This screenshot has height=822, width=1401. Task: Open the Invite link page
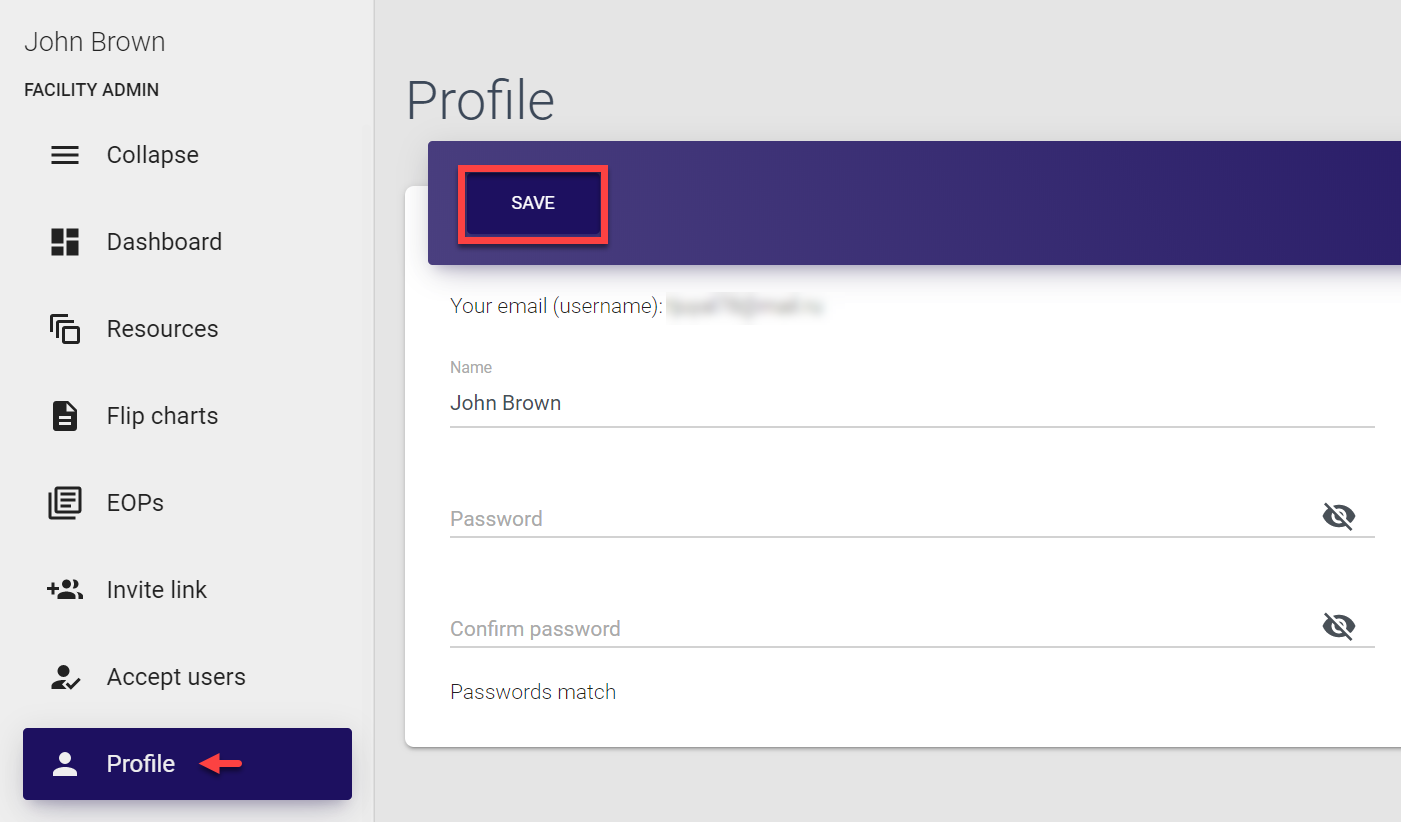click(156, 590)
